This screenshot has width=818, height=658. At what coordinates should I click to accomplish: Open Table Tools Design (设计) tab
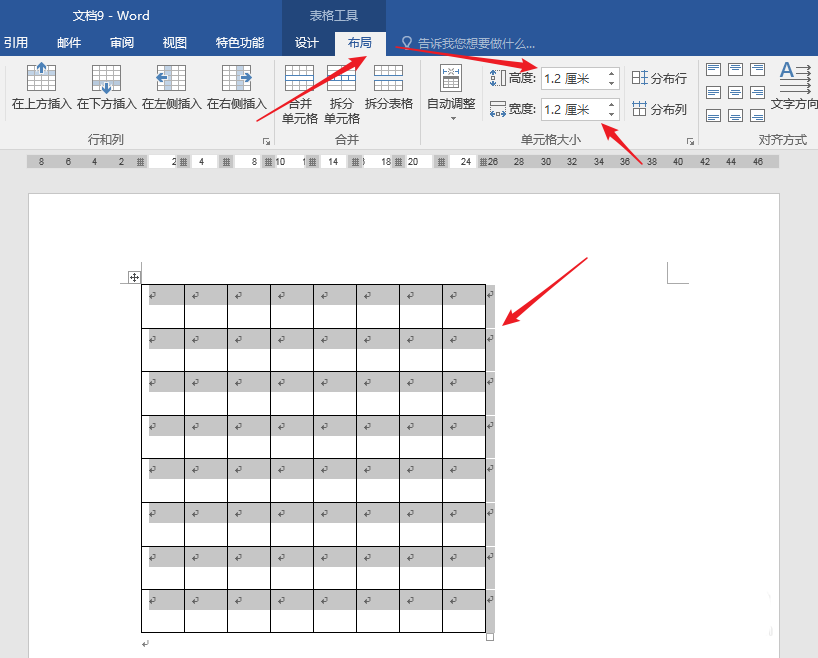tap(307, 43)
